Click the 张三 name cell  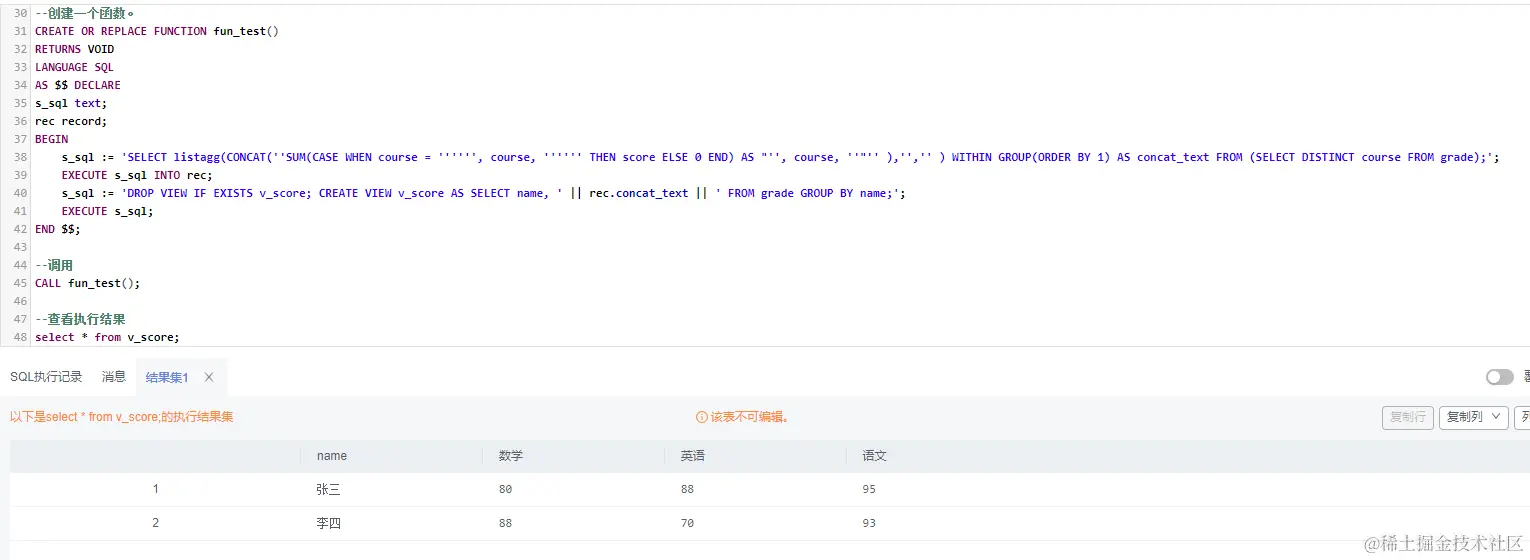click(x=328, y=490)
